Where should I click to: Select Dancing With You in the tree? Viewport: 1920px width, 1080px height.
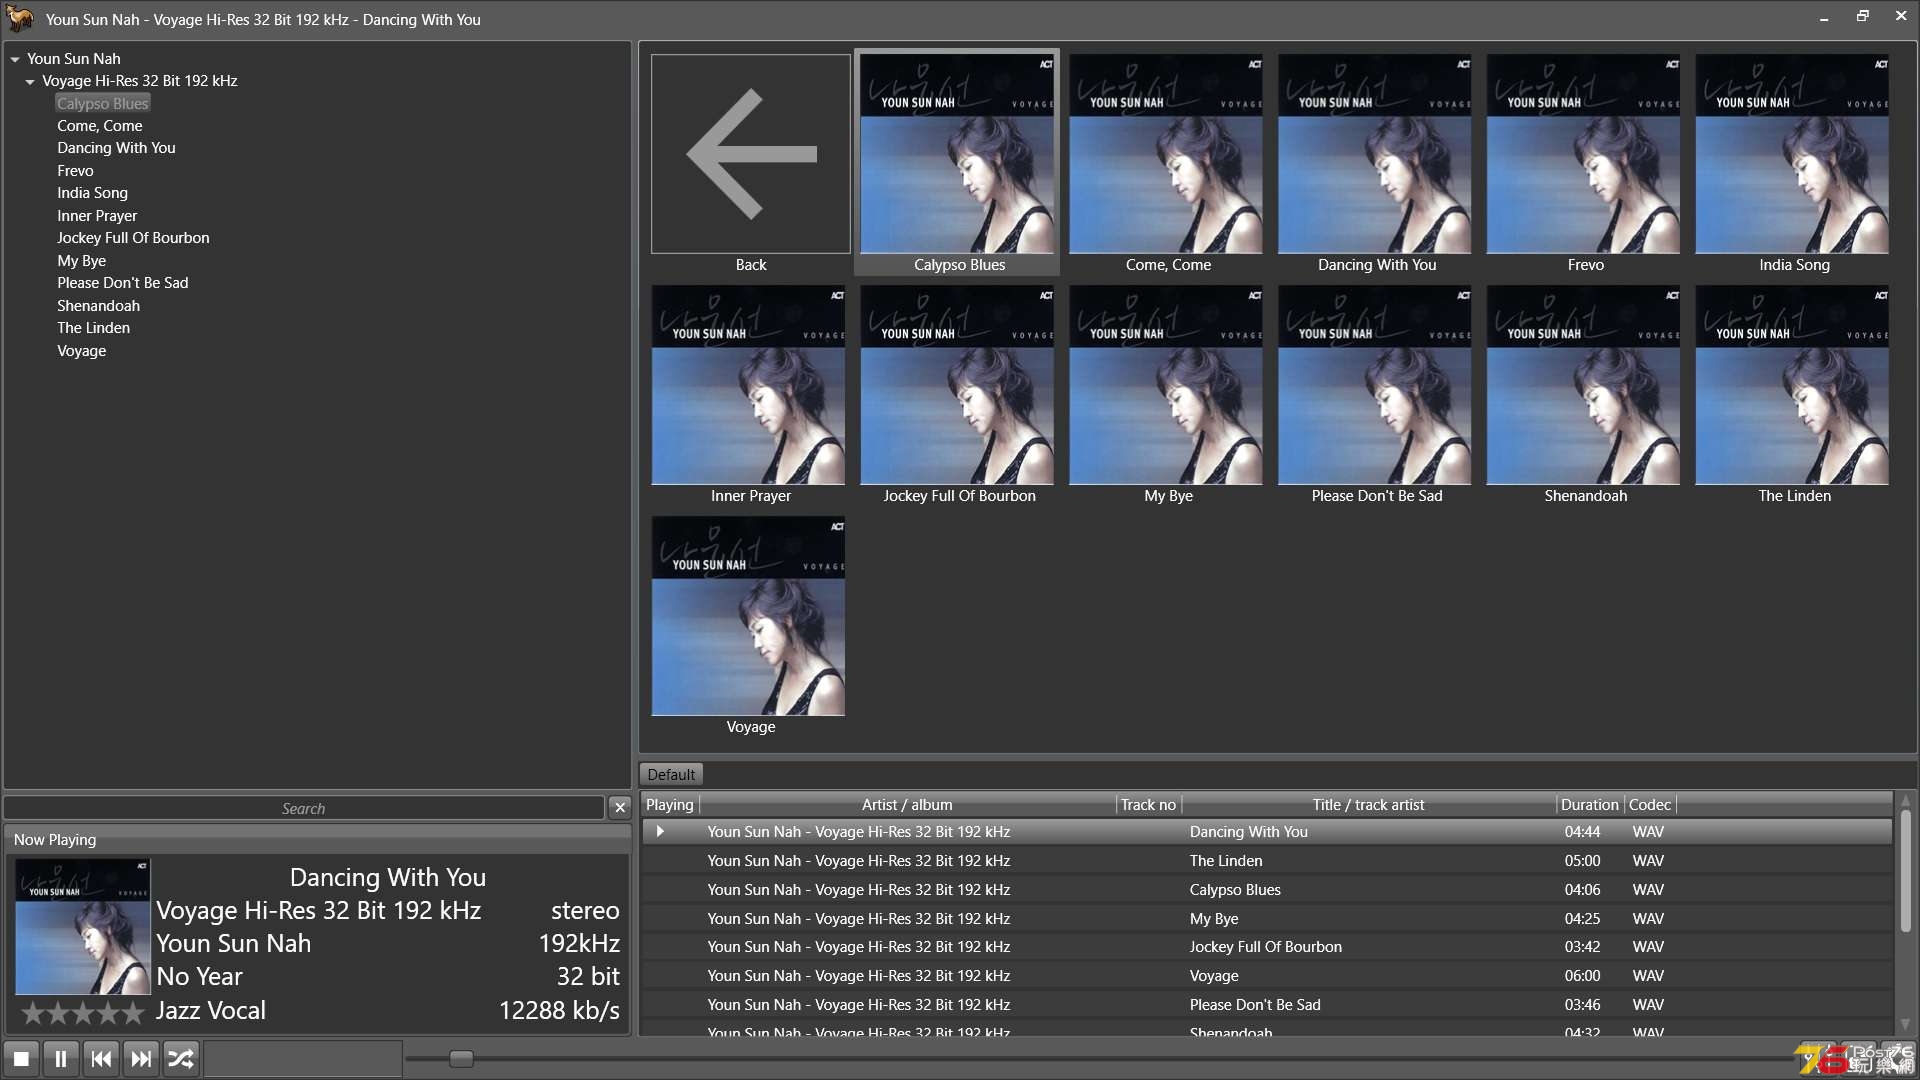pyautogui.click(x=116, y=148)
